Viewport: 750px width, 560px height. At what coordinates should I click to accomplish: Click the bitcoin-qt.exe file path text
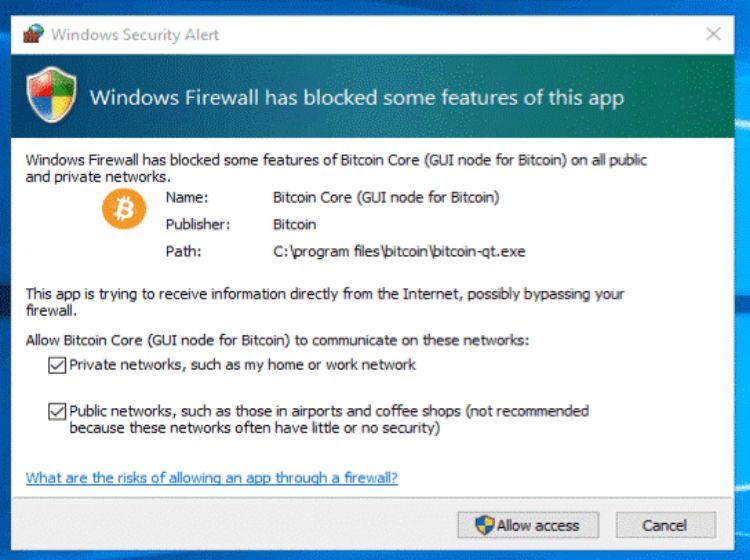(x=399, y=252)
